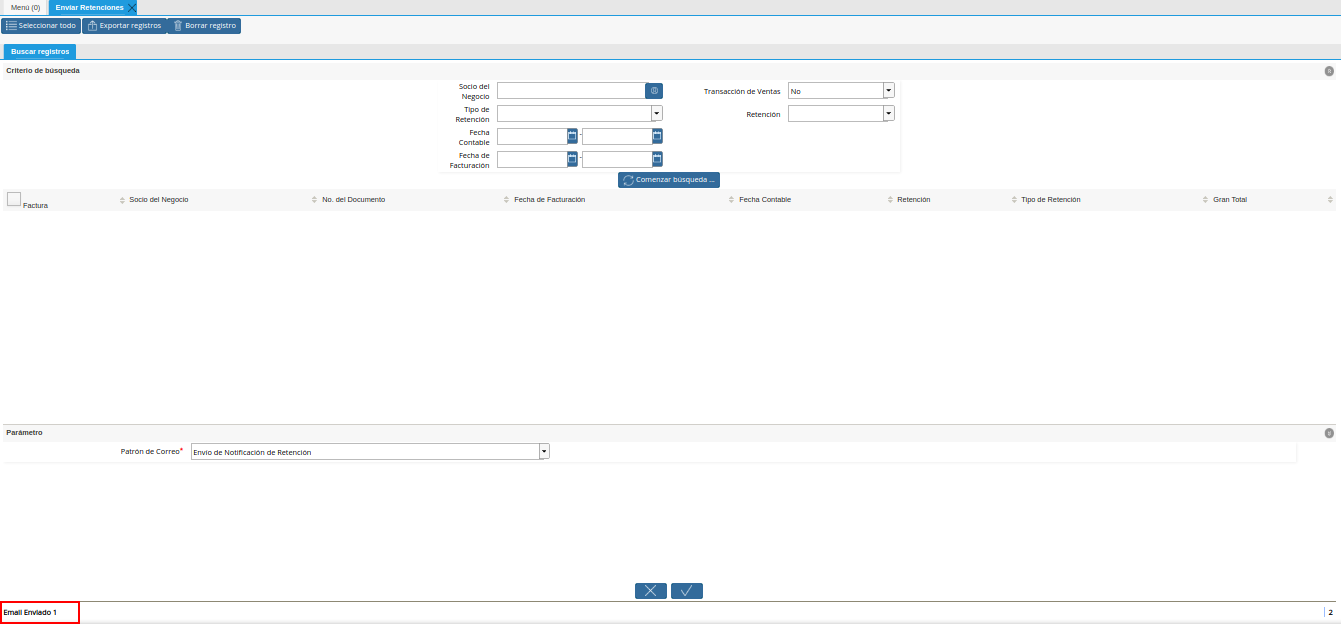The image size is (1341, 624).
Task: Click the Borrar registro button
Action: (205, 26)
